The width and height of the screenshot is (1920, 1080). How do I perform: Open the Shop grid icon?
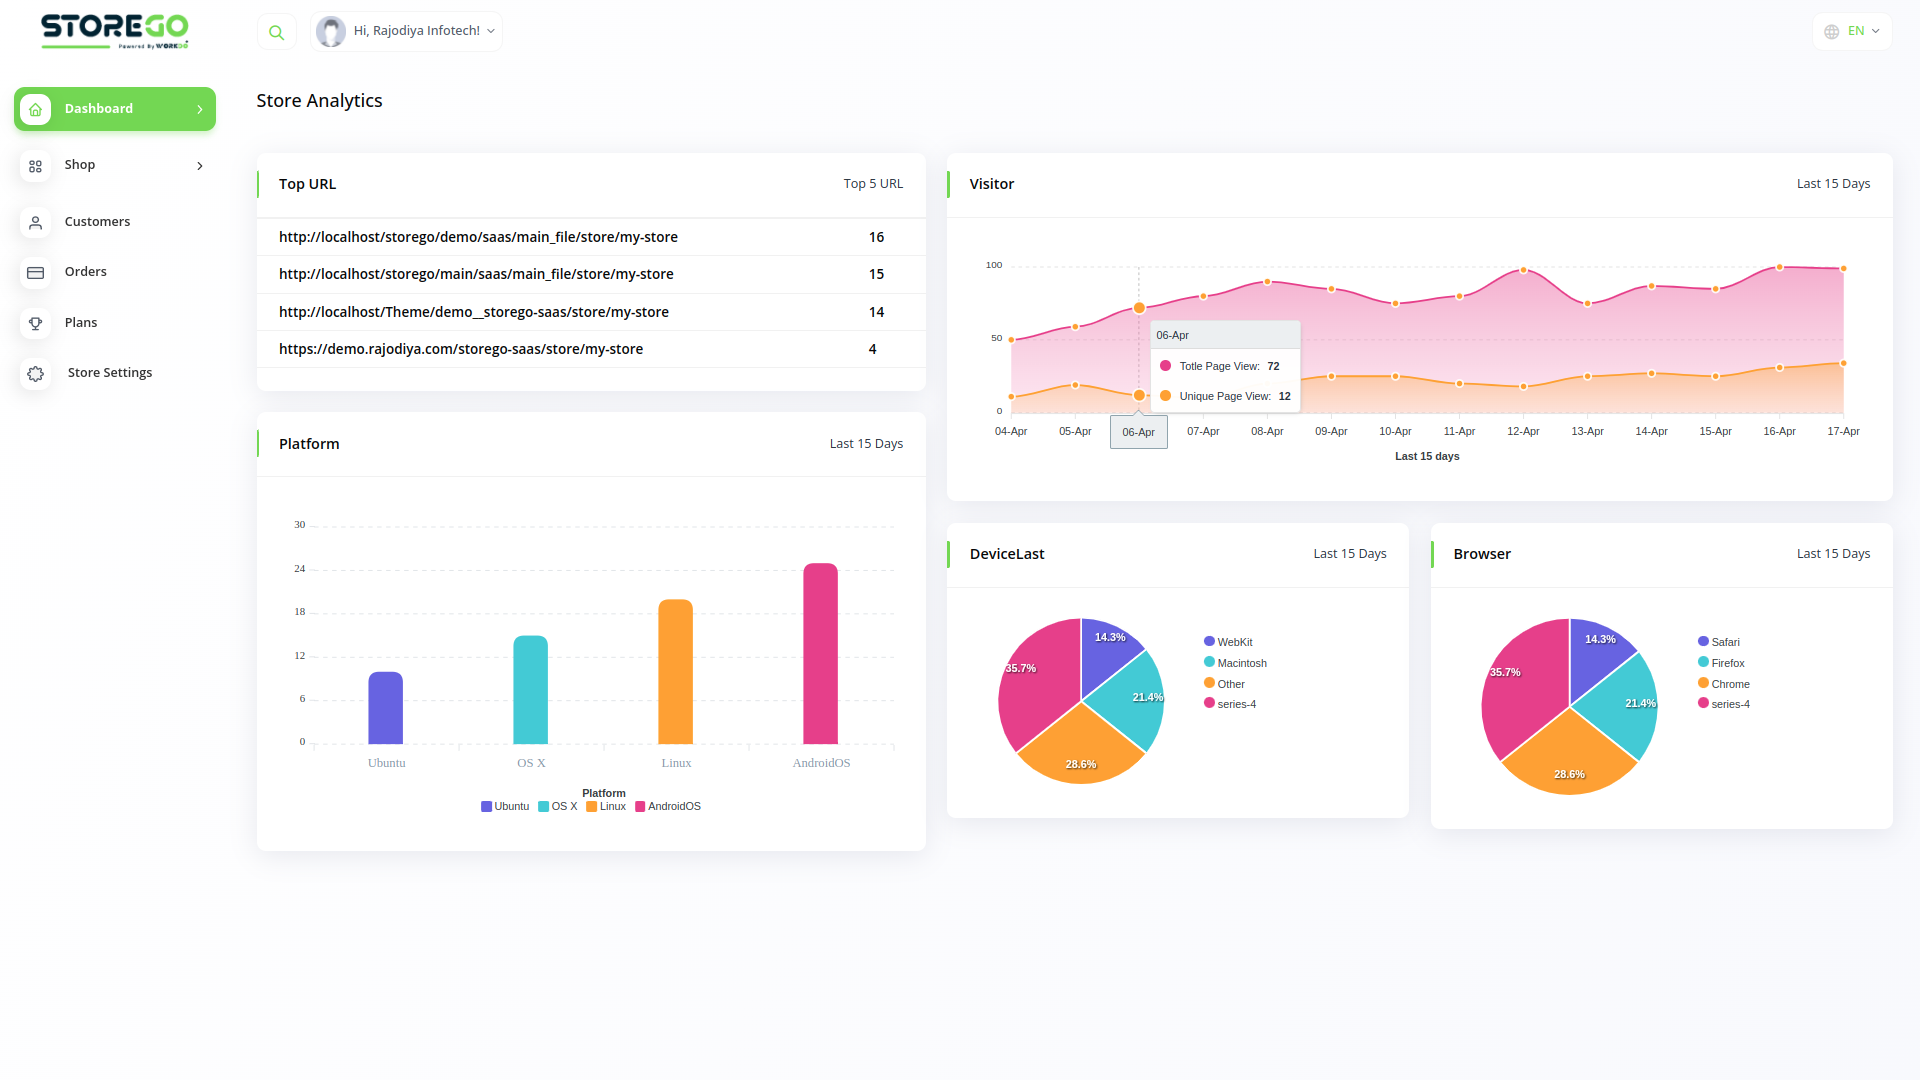tap(36, 166)
